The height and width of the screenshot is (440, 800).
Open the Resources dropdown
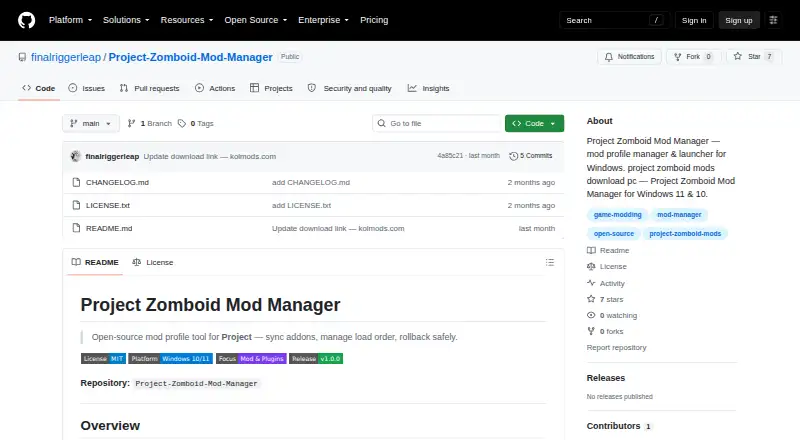187,20
